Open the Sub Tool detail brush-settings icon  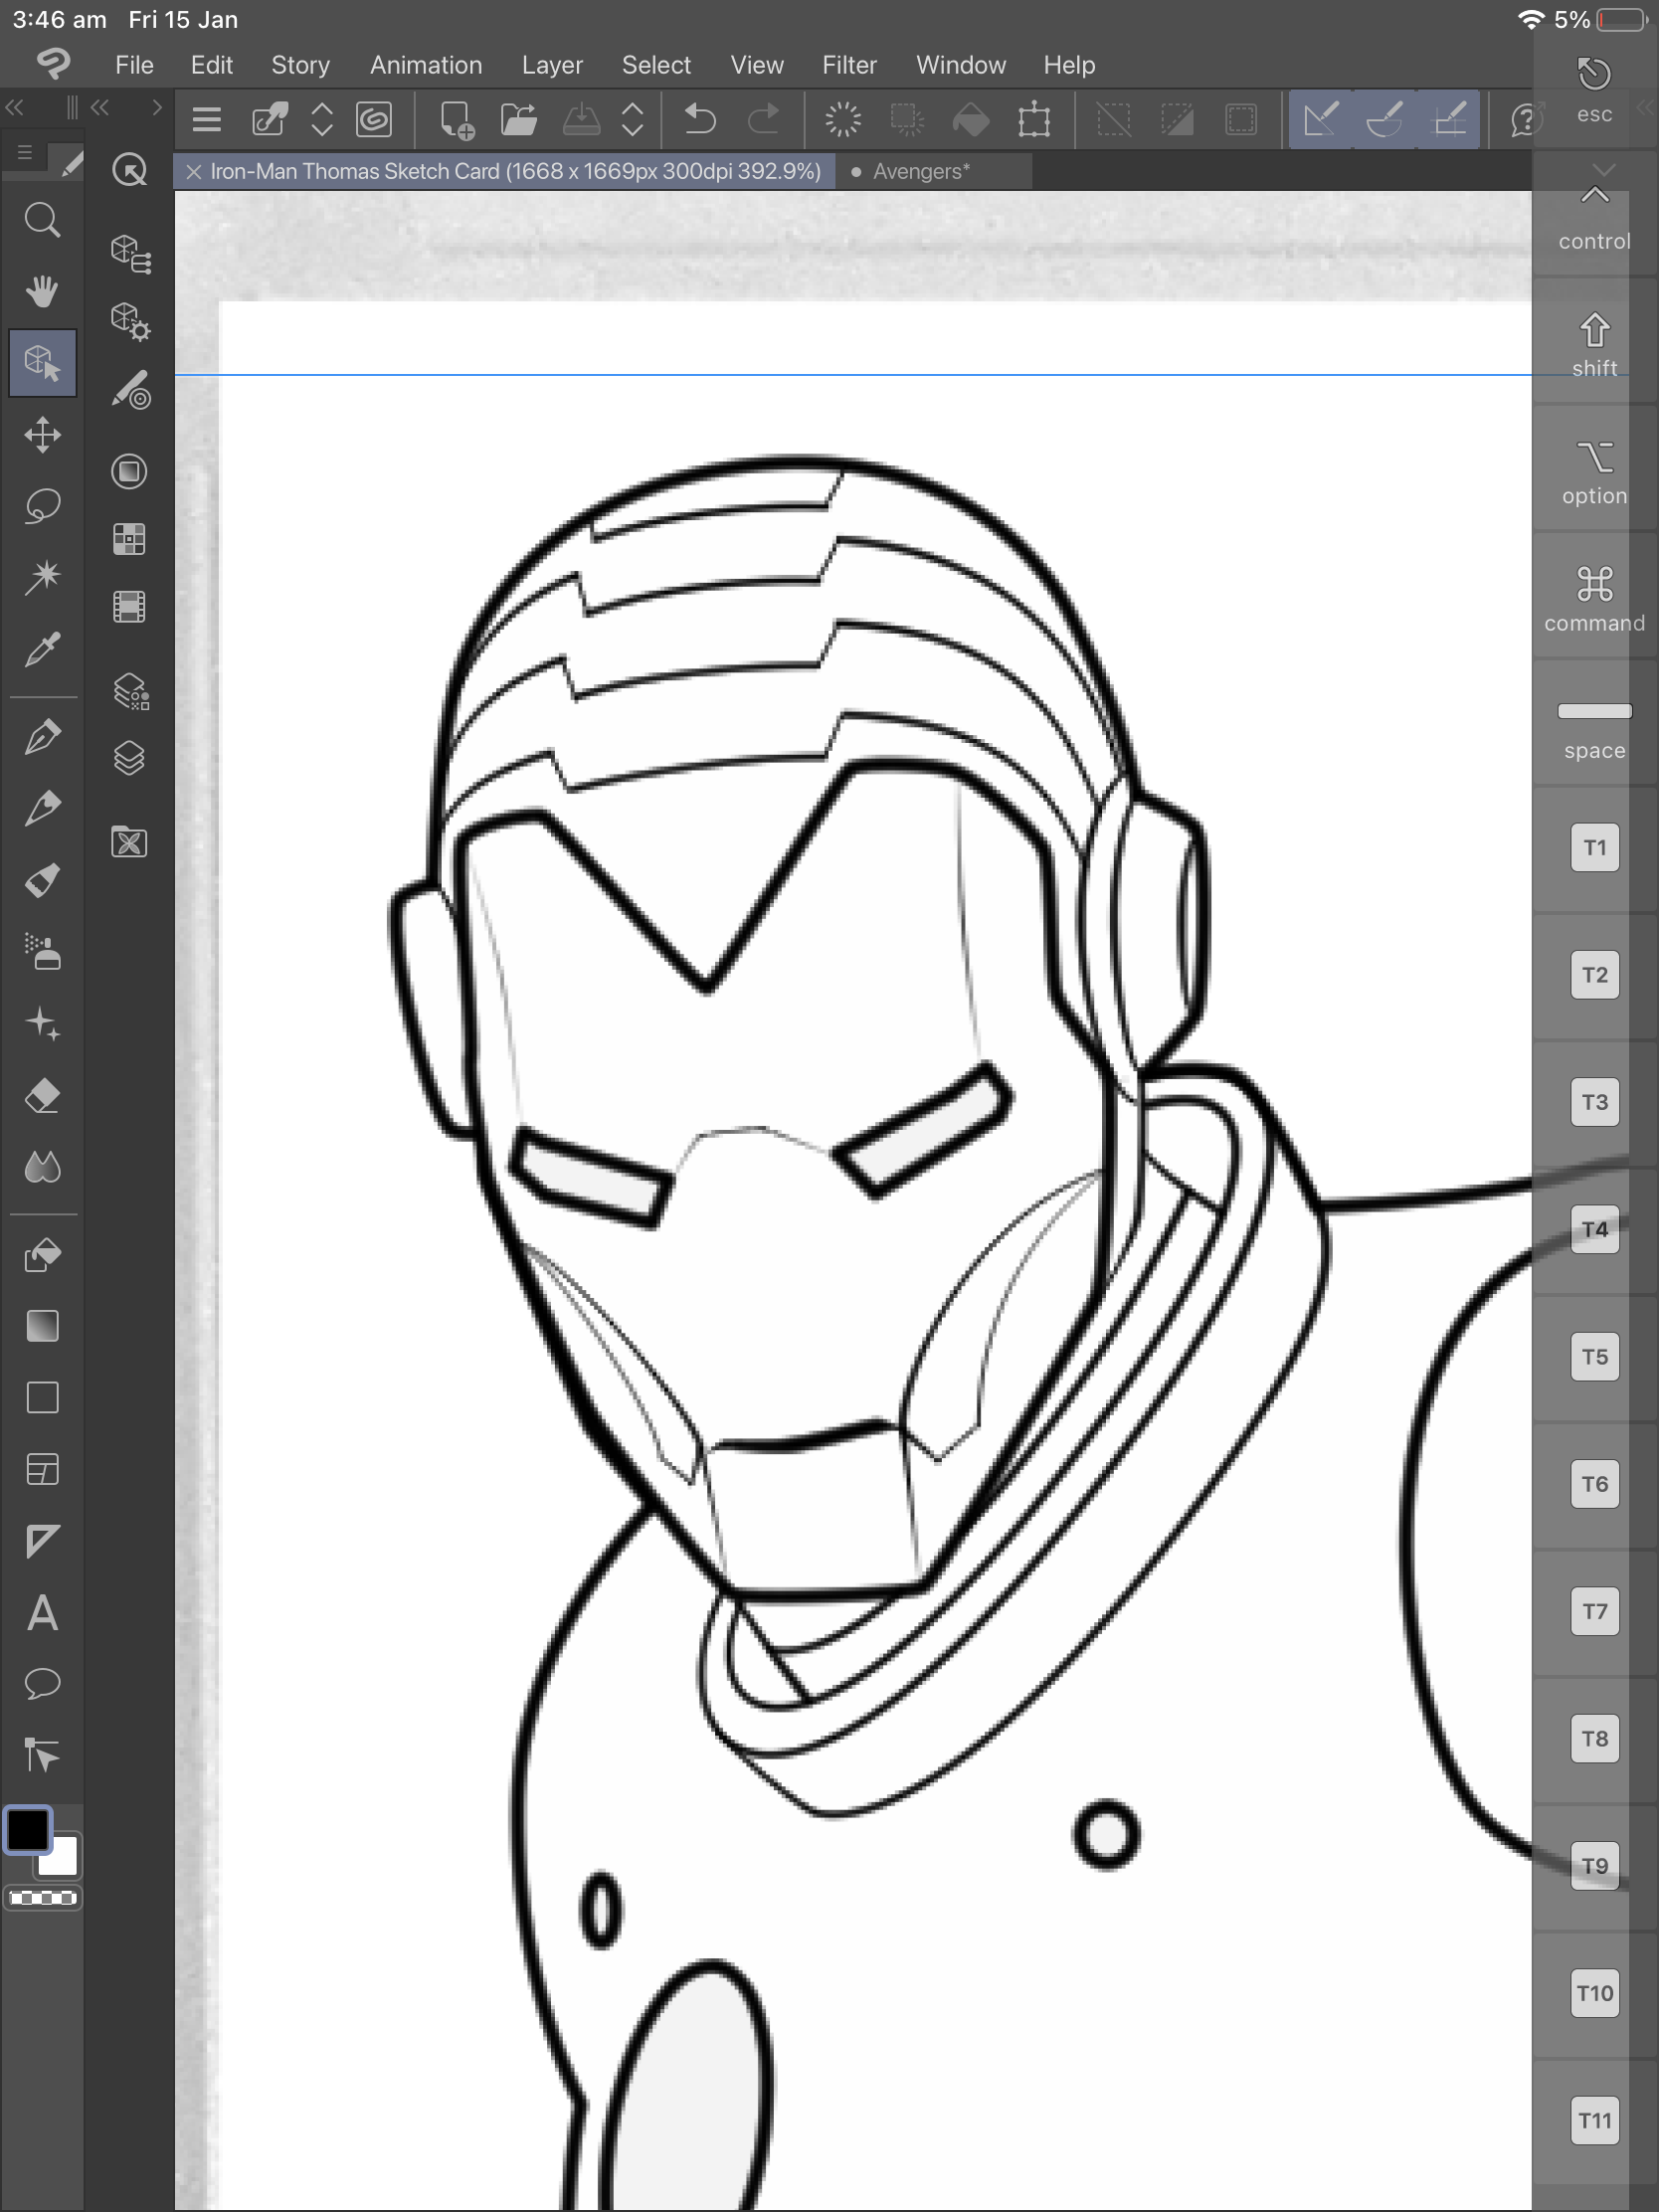coord(130,390)
